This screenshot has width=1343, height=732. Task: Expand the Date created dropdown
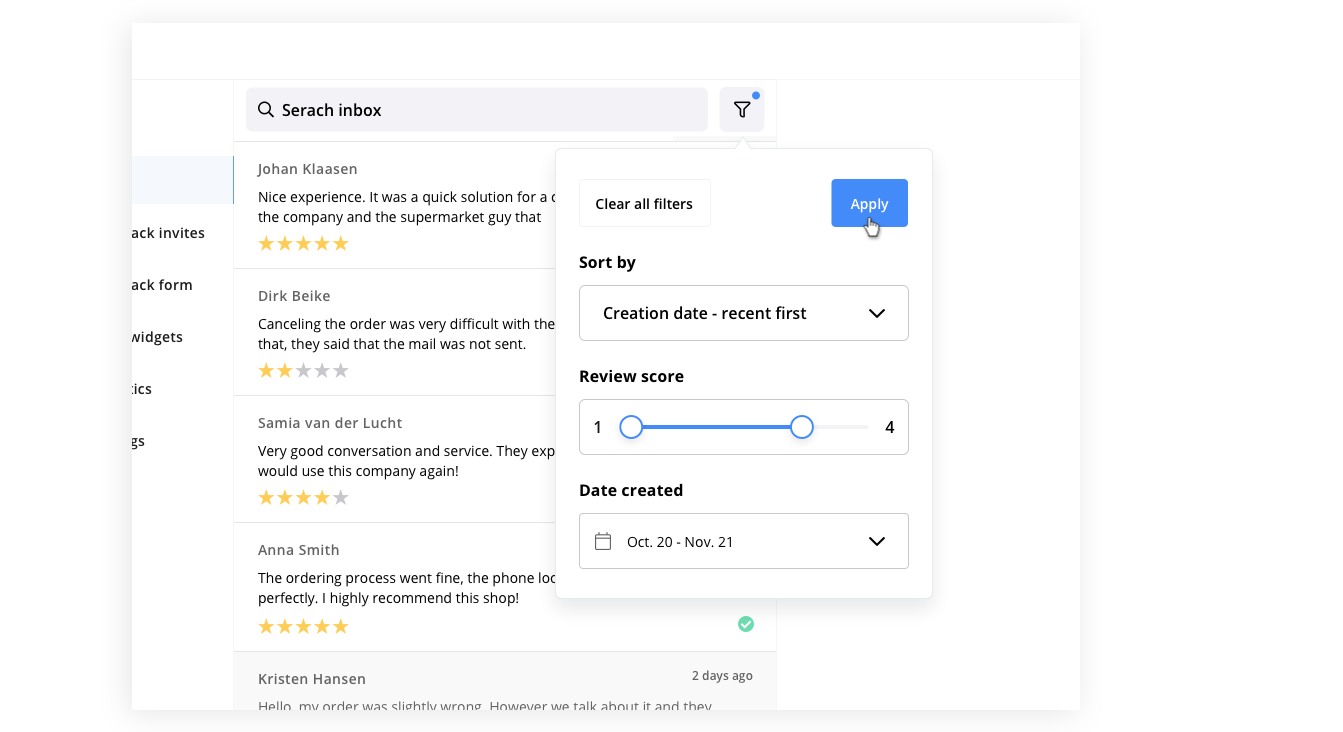743,541
